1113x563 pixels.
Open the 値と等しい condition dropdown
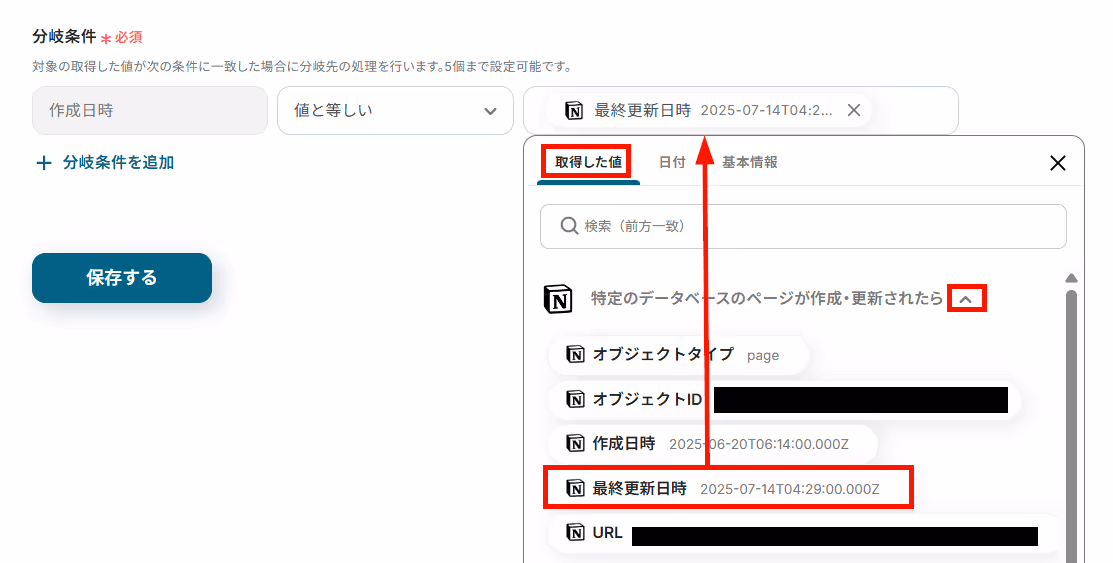(395, 111)
